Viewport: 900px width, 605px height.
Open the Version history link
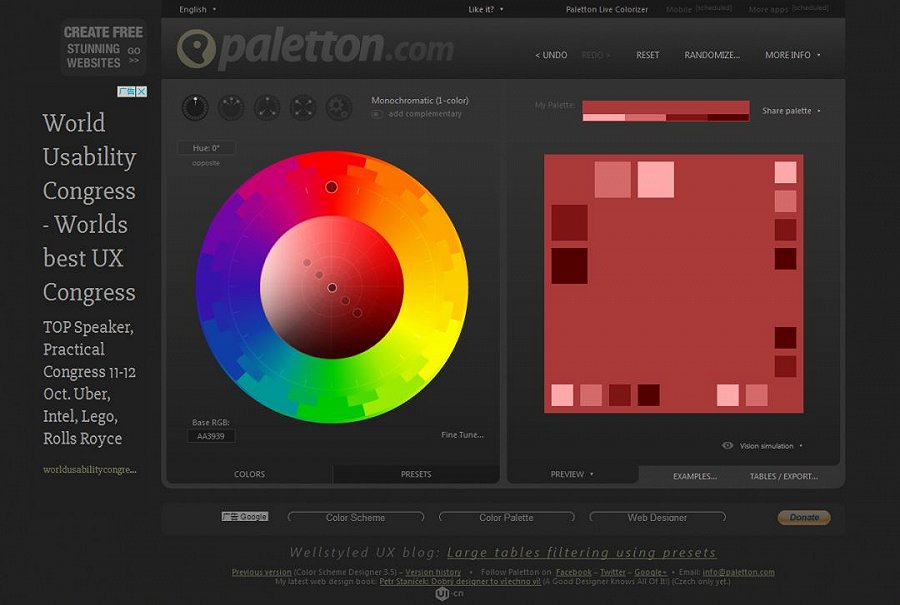(433, 572)
